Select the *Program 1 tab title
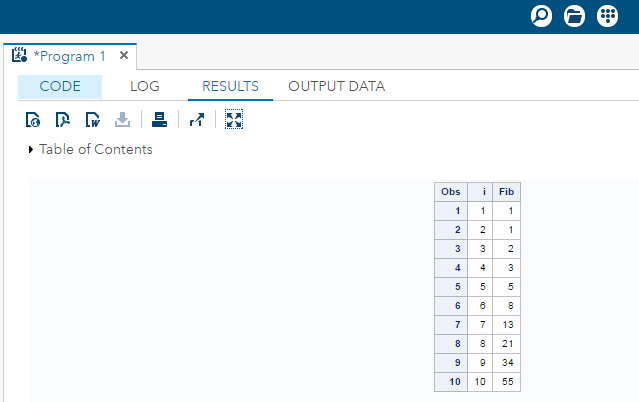Screen dimensions: 639x402 70,56
